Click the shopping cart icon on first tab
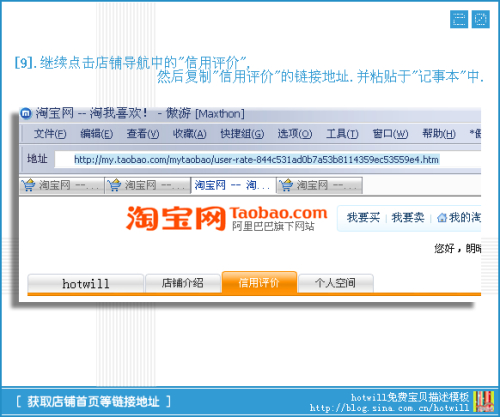Viewport: 500px width, 417px height. [29, 185]
